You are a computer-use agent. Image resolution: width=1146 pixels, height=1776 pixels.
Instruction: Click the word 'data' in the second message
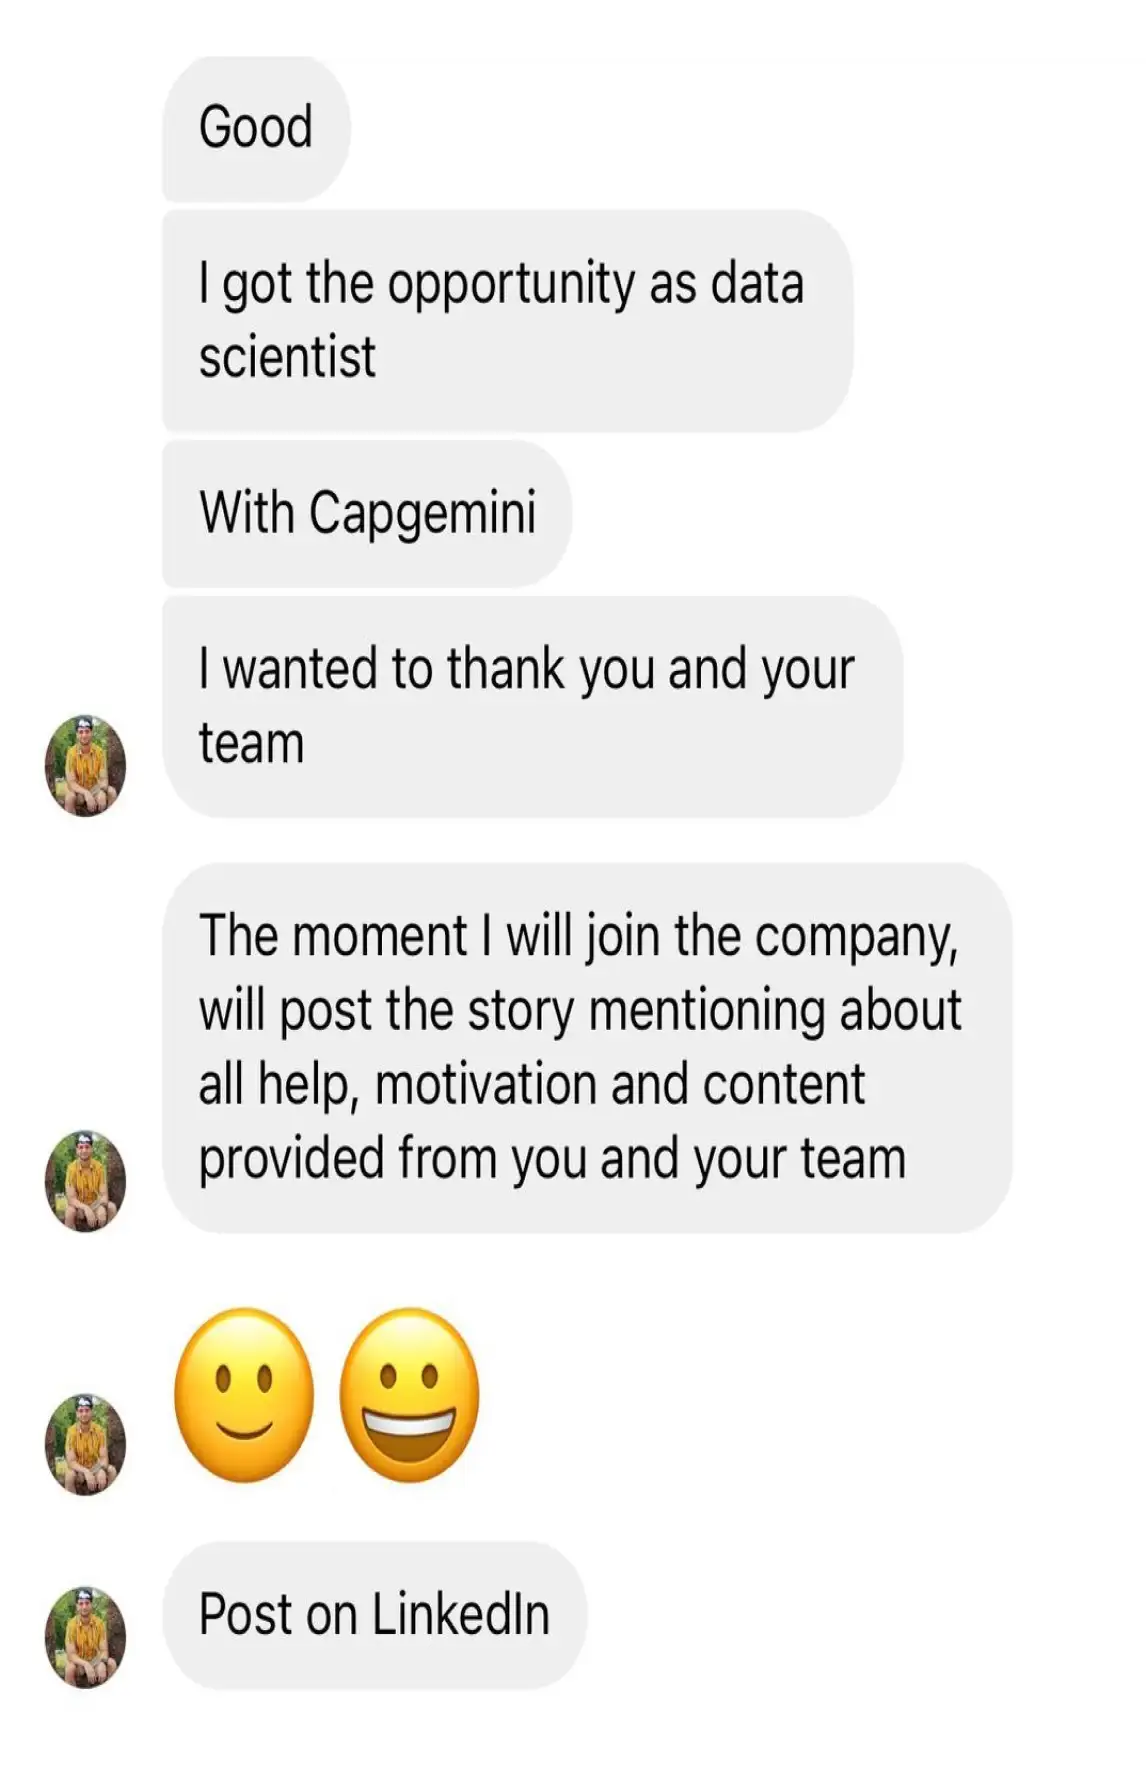point(757,284)
